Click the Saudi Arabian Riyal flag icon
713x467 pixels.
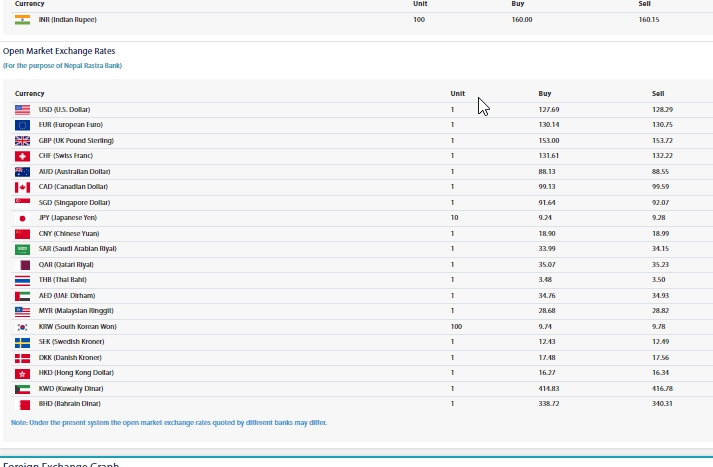[x=22, y=248]
